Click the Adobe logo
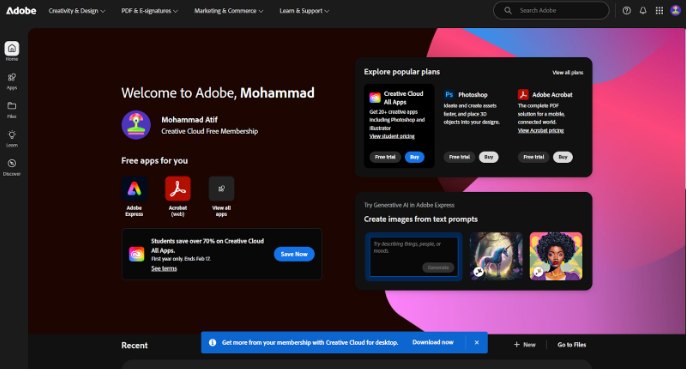 (21, 11)
